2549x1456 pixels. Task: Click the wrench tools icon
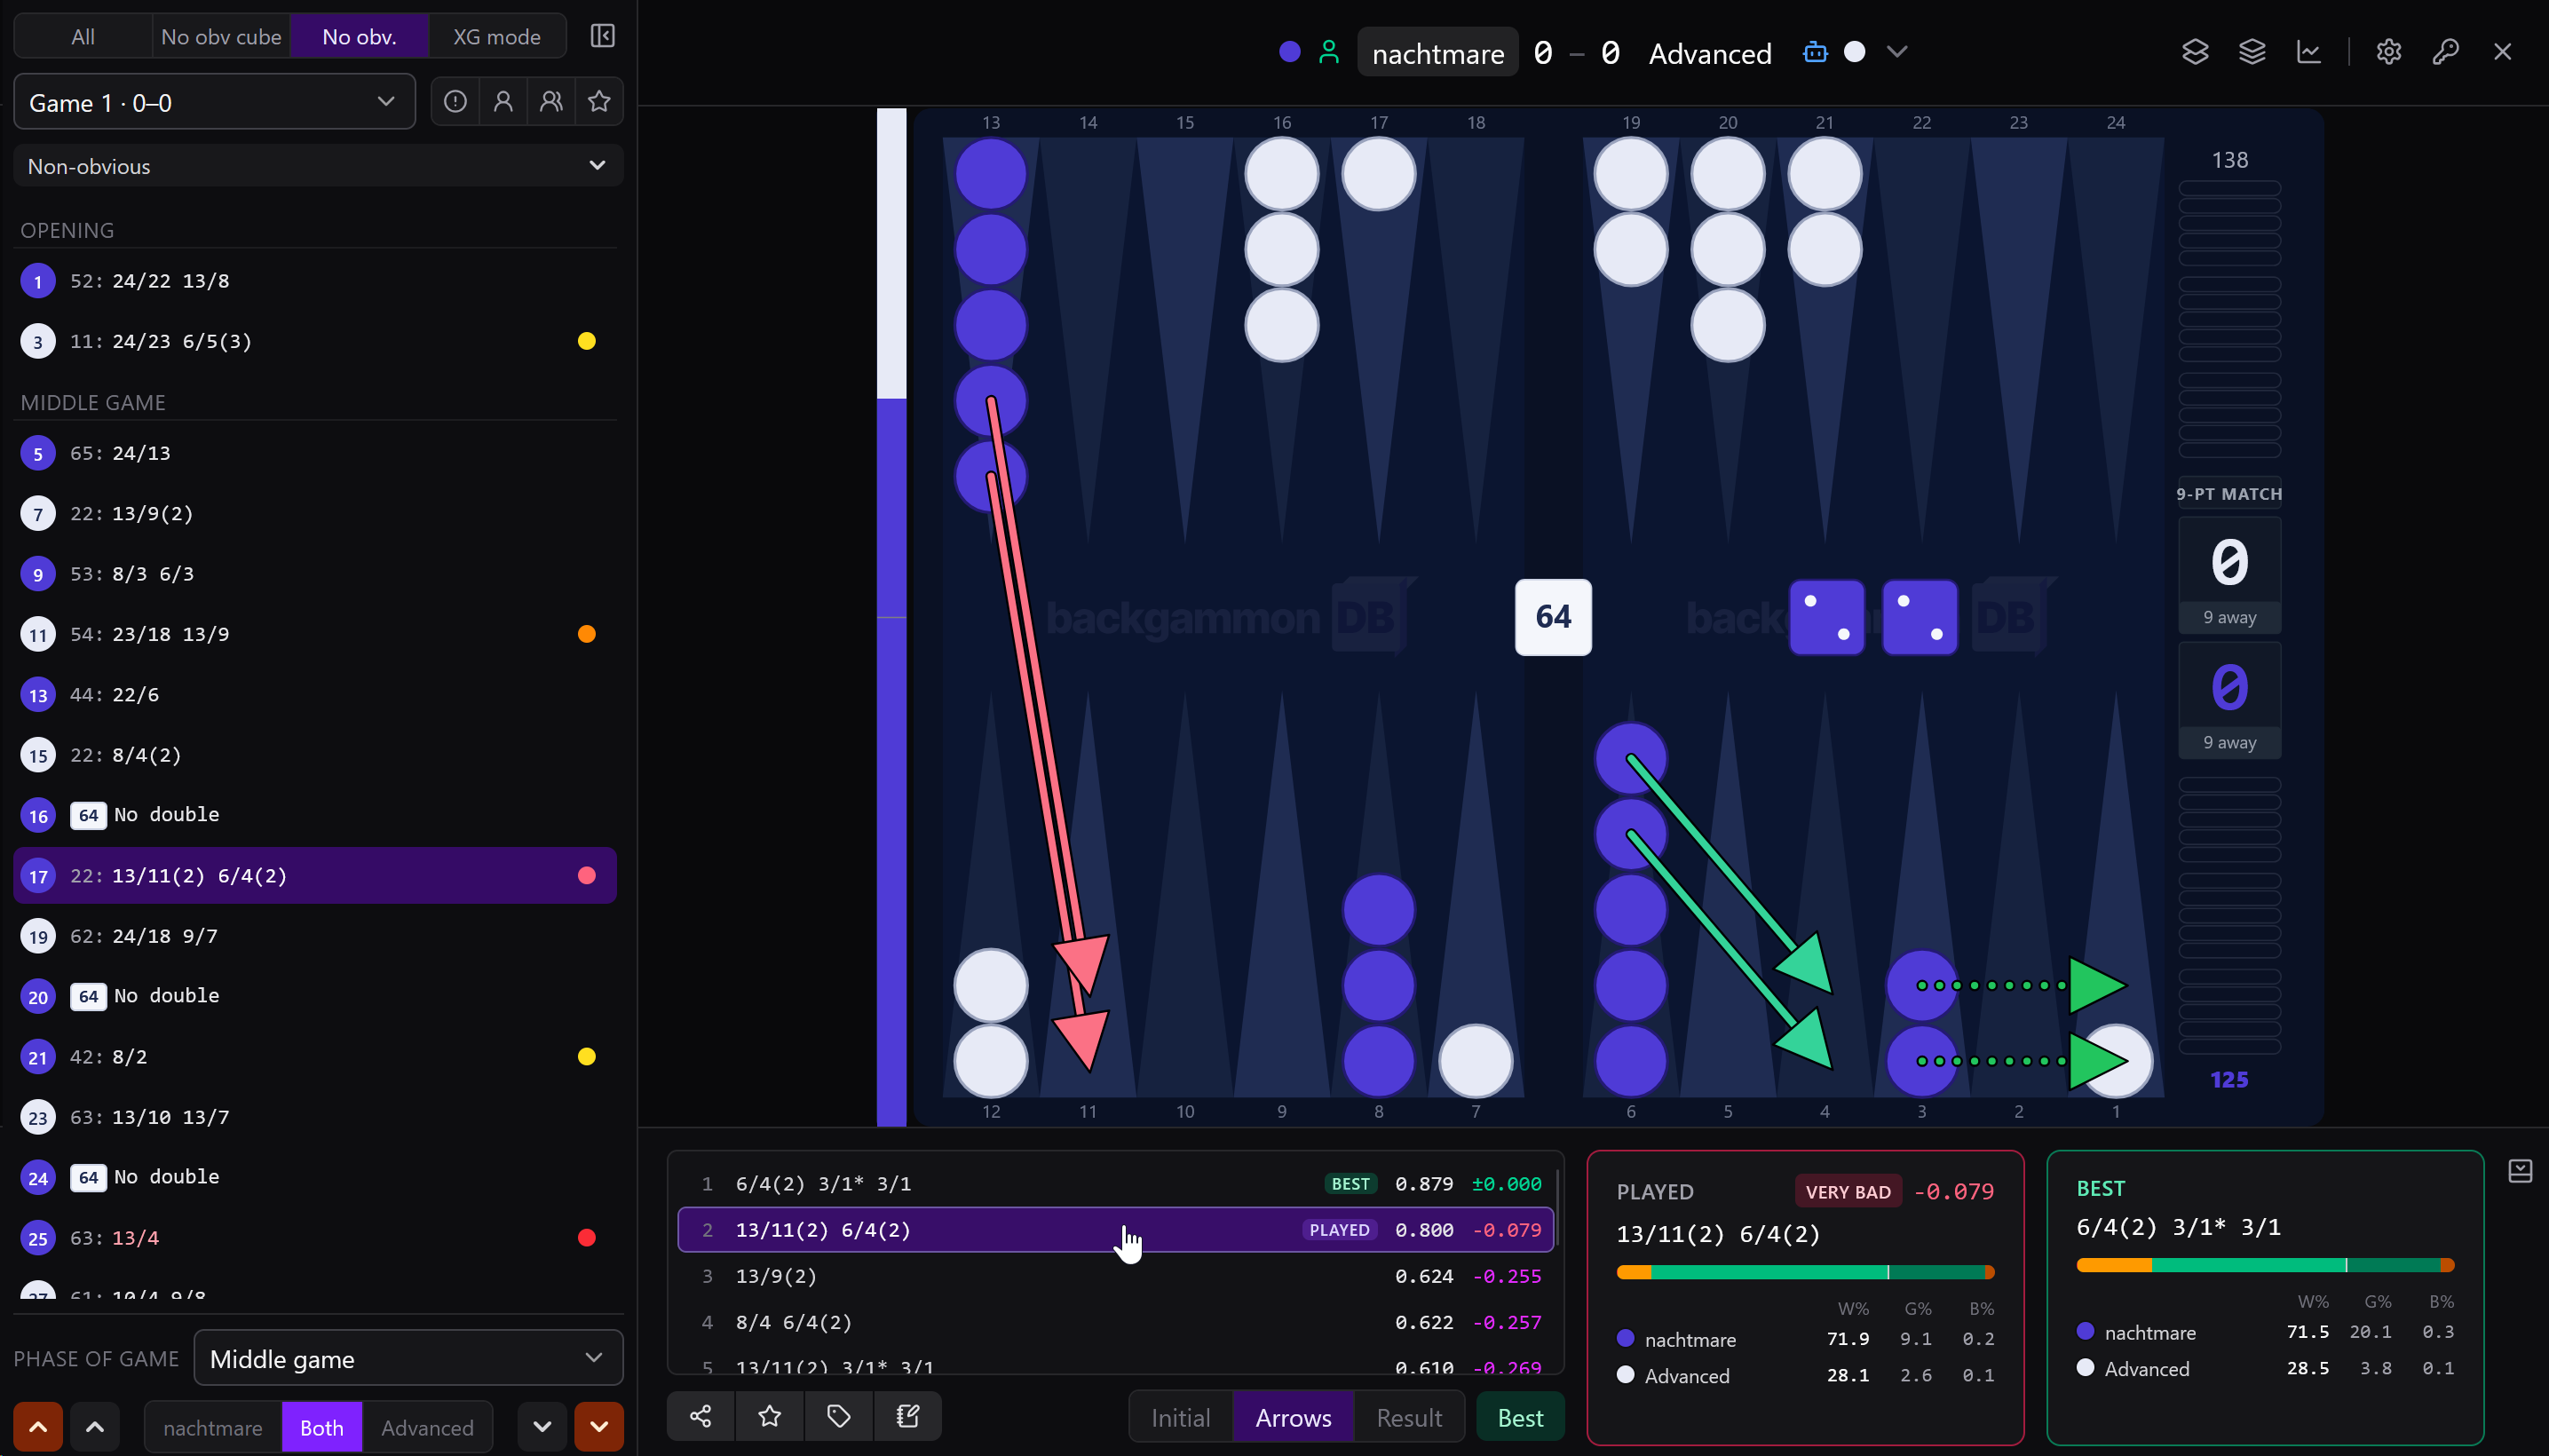(2446, 52)
